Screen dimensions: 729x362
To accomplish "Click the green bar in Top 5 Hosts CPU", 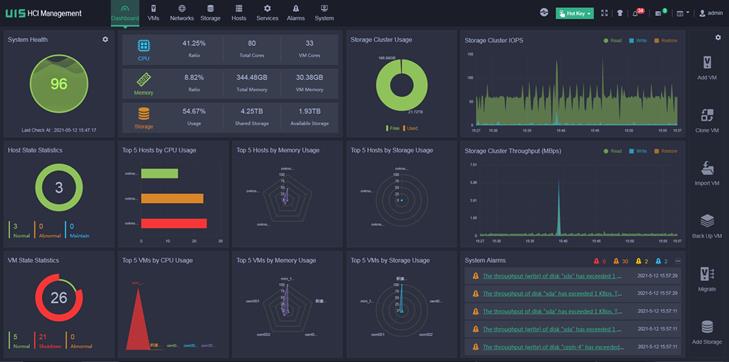I will [159, 173].
